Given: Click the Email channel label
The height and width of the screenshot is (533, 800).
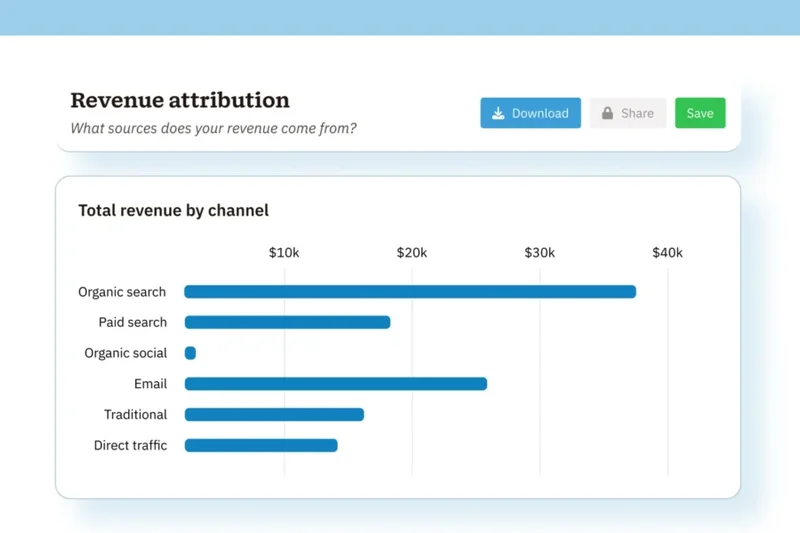Looking at the screenshot, I should 150,384.
